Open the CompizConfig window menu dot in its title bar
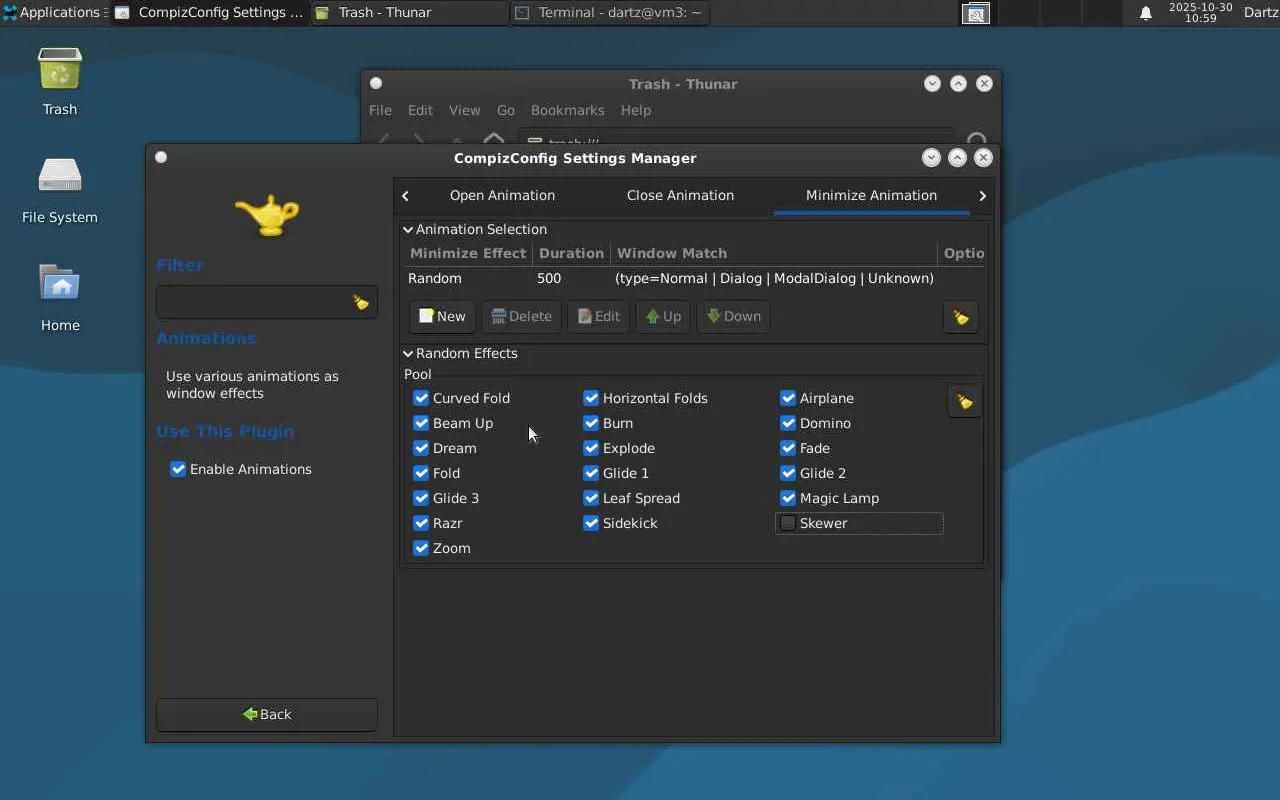Screen dimensions: 1280x800 [161, 157]
